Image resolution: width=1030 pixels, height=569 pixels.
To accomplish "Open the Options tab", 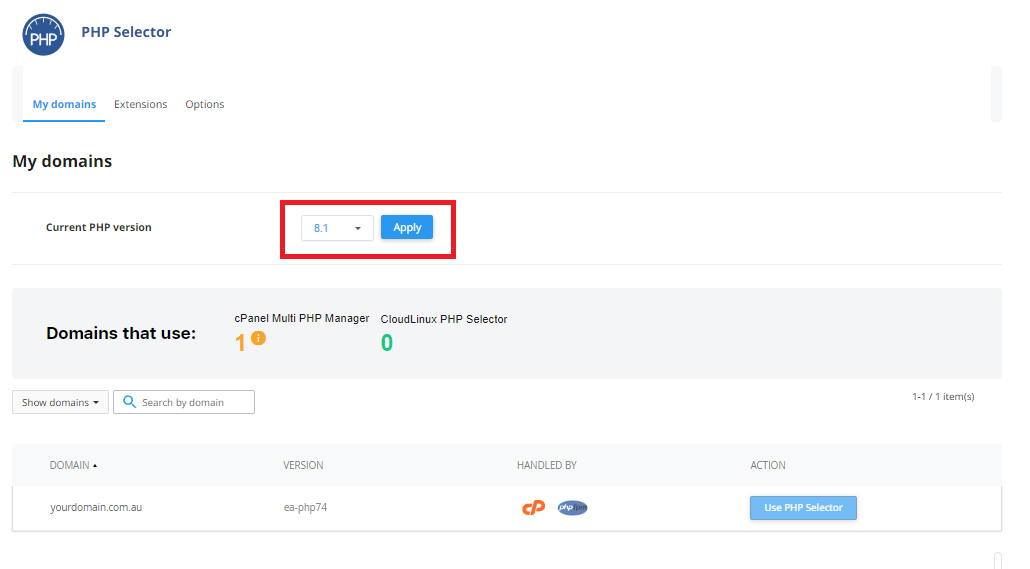I will (204, 104).
